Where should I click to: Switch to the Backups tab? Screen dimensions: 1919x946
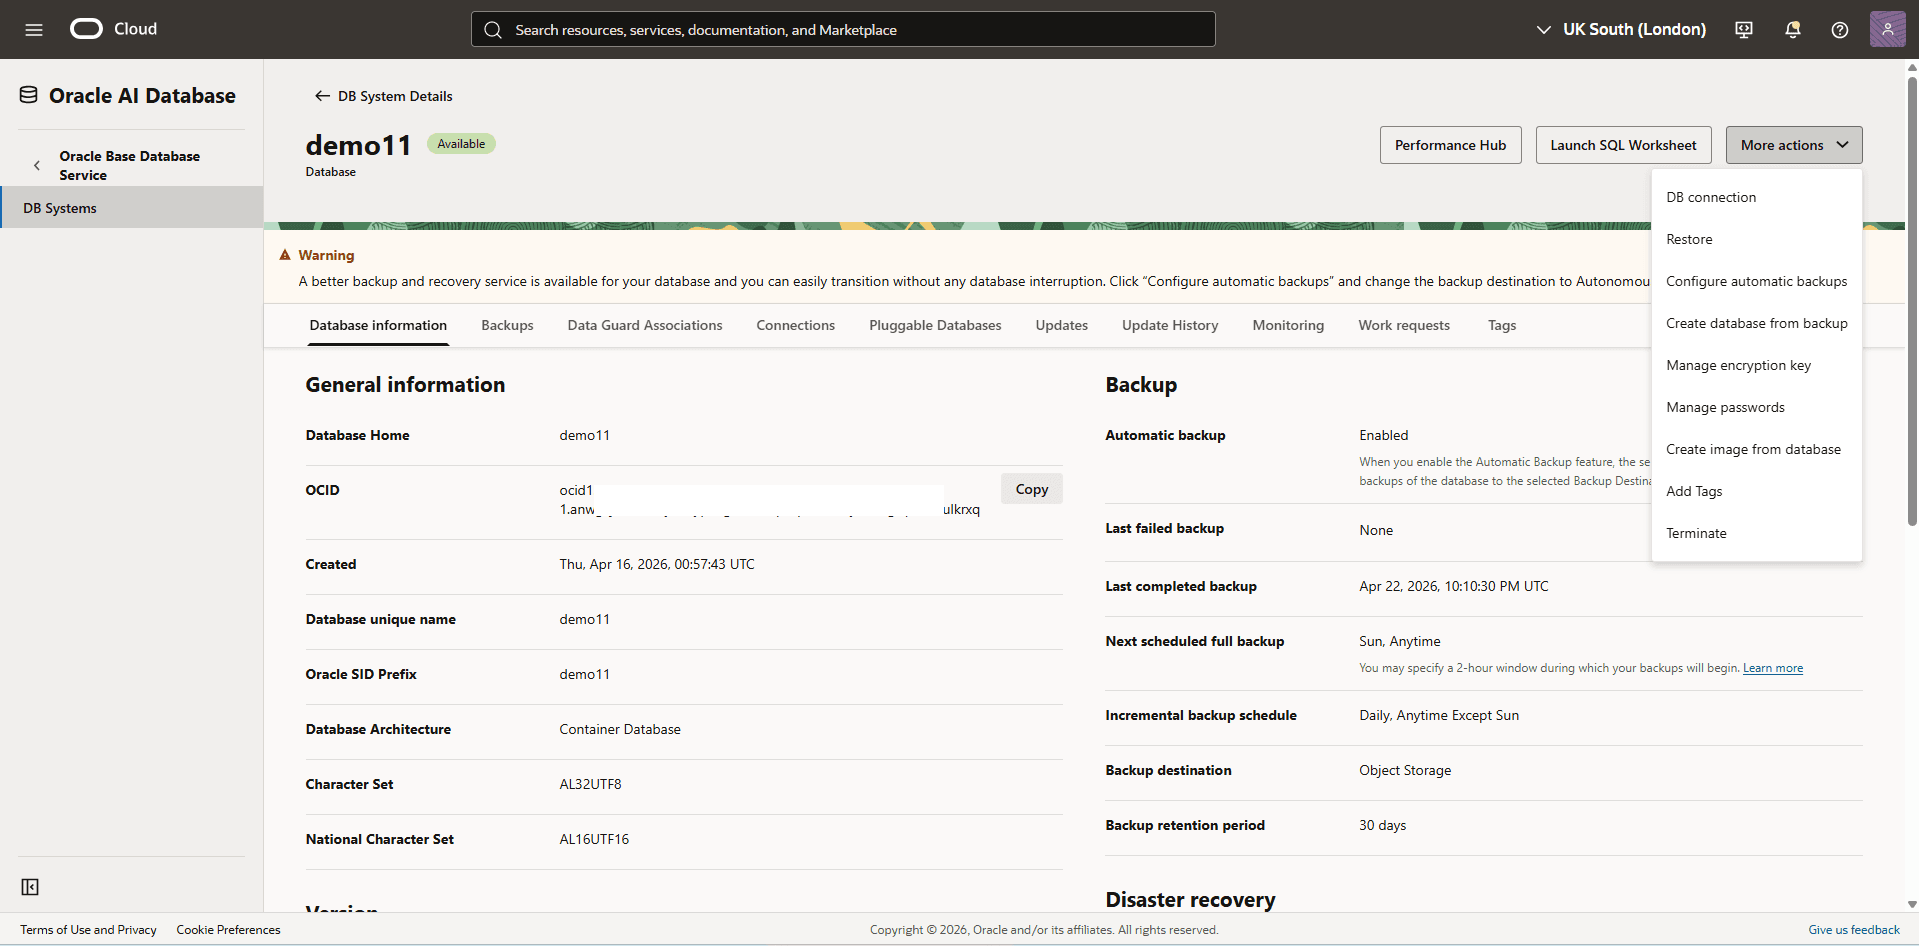pyautogui.click(x=507, y=325)
